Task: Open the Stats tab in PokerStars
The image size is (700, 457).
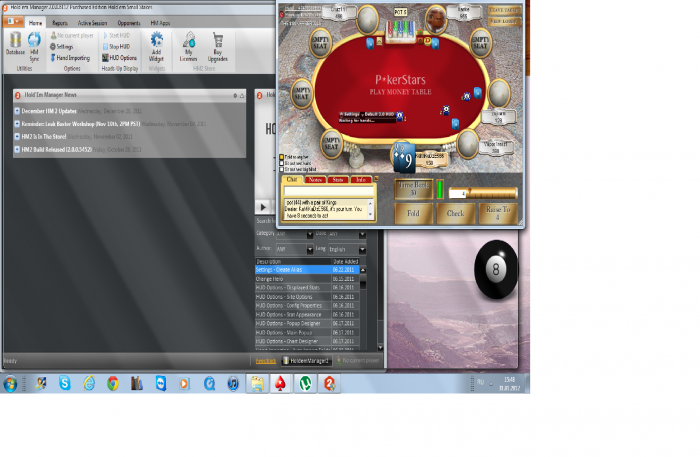Action: click(x=338, y=179)
